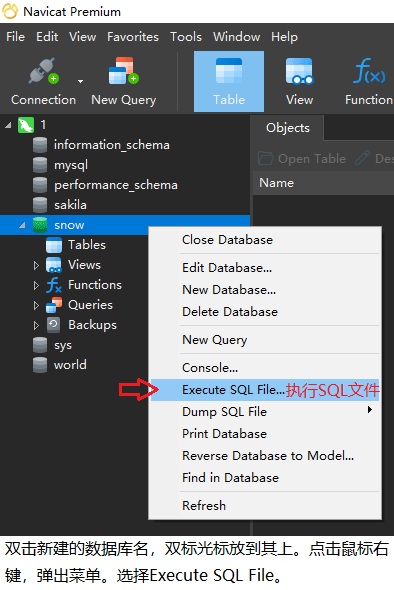Expand the Views tree node
The width and height of the screenshot is (394, 590).
point(36,265)
